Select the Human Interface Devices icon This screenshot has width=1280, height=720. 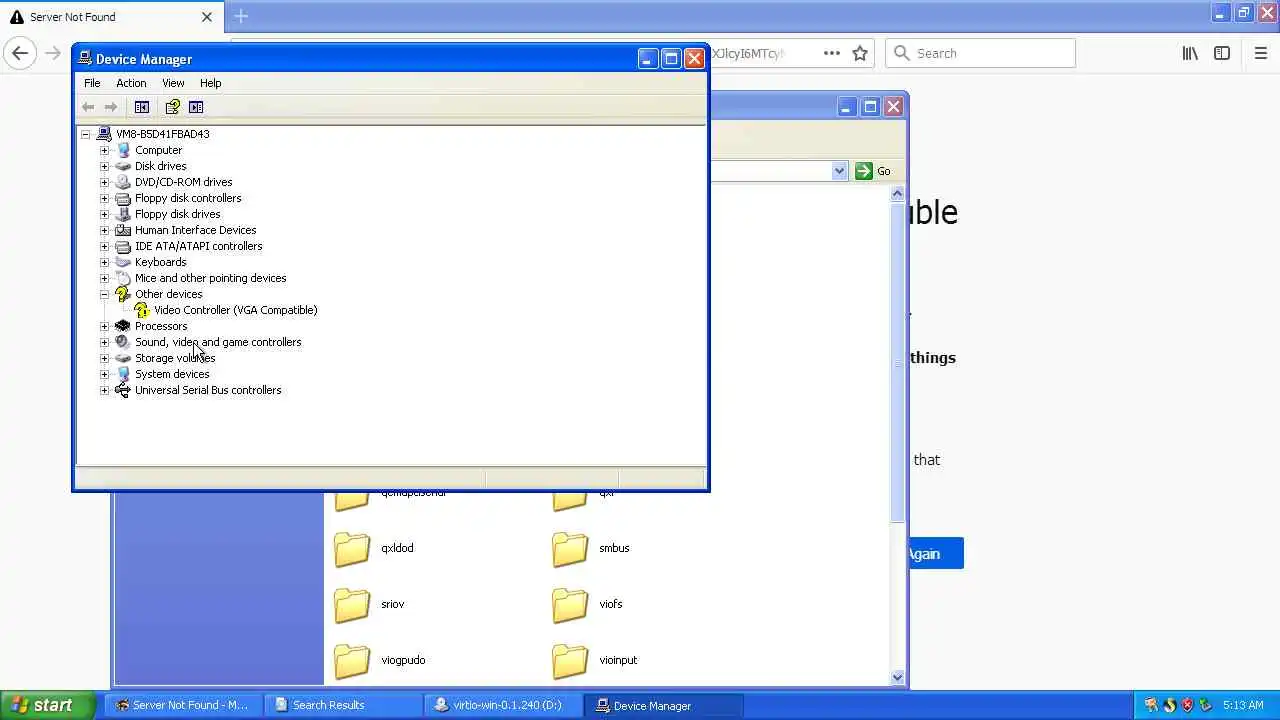(123, 230)
